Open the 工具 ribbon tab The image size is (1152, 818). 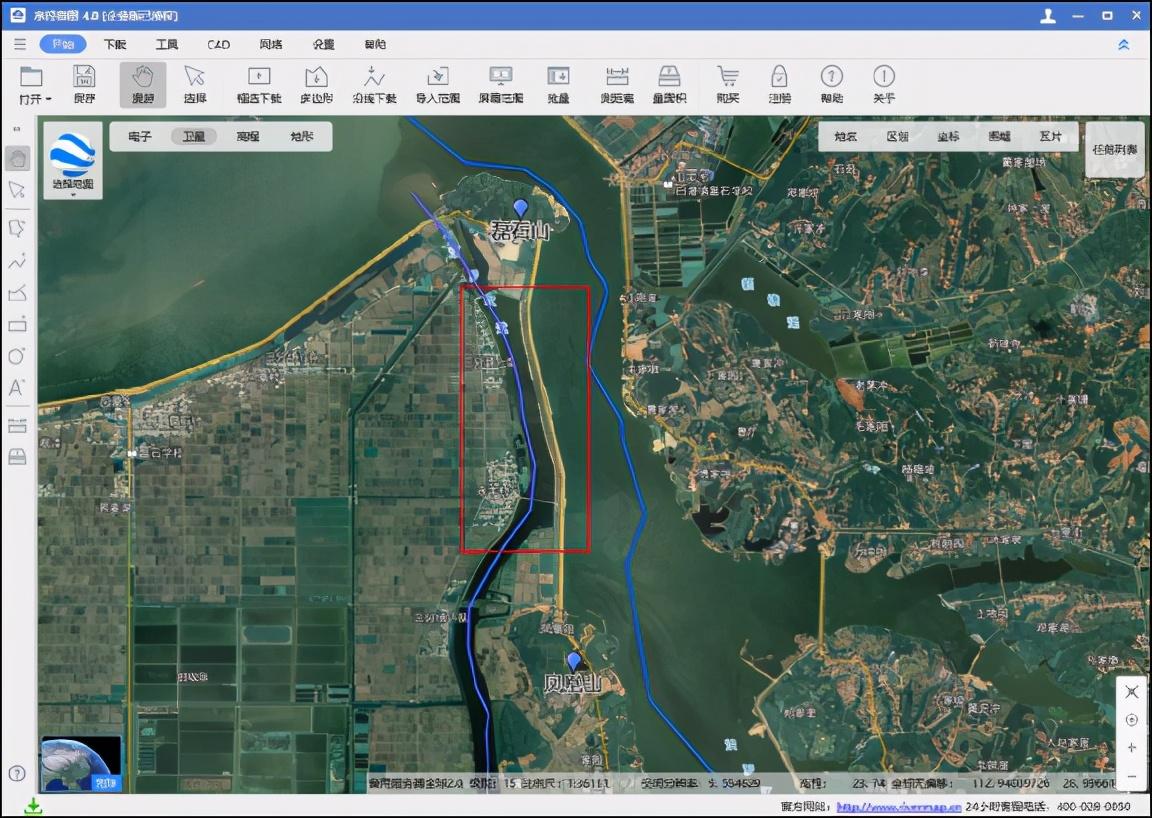[x=167, y=44]
